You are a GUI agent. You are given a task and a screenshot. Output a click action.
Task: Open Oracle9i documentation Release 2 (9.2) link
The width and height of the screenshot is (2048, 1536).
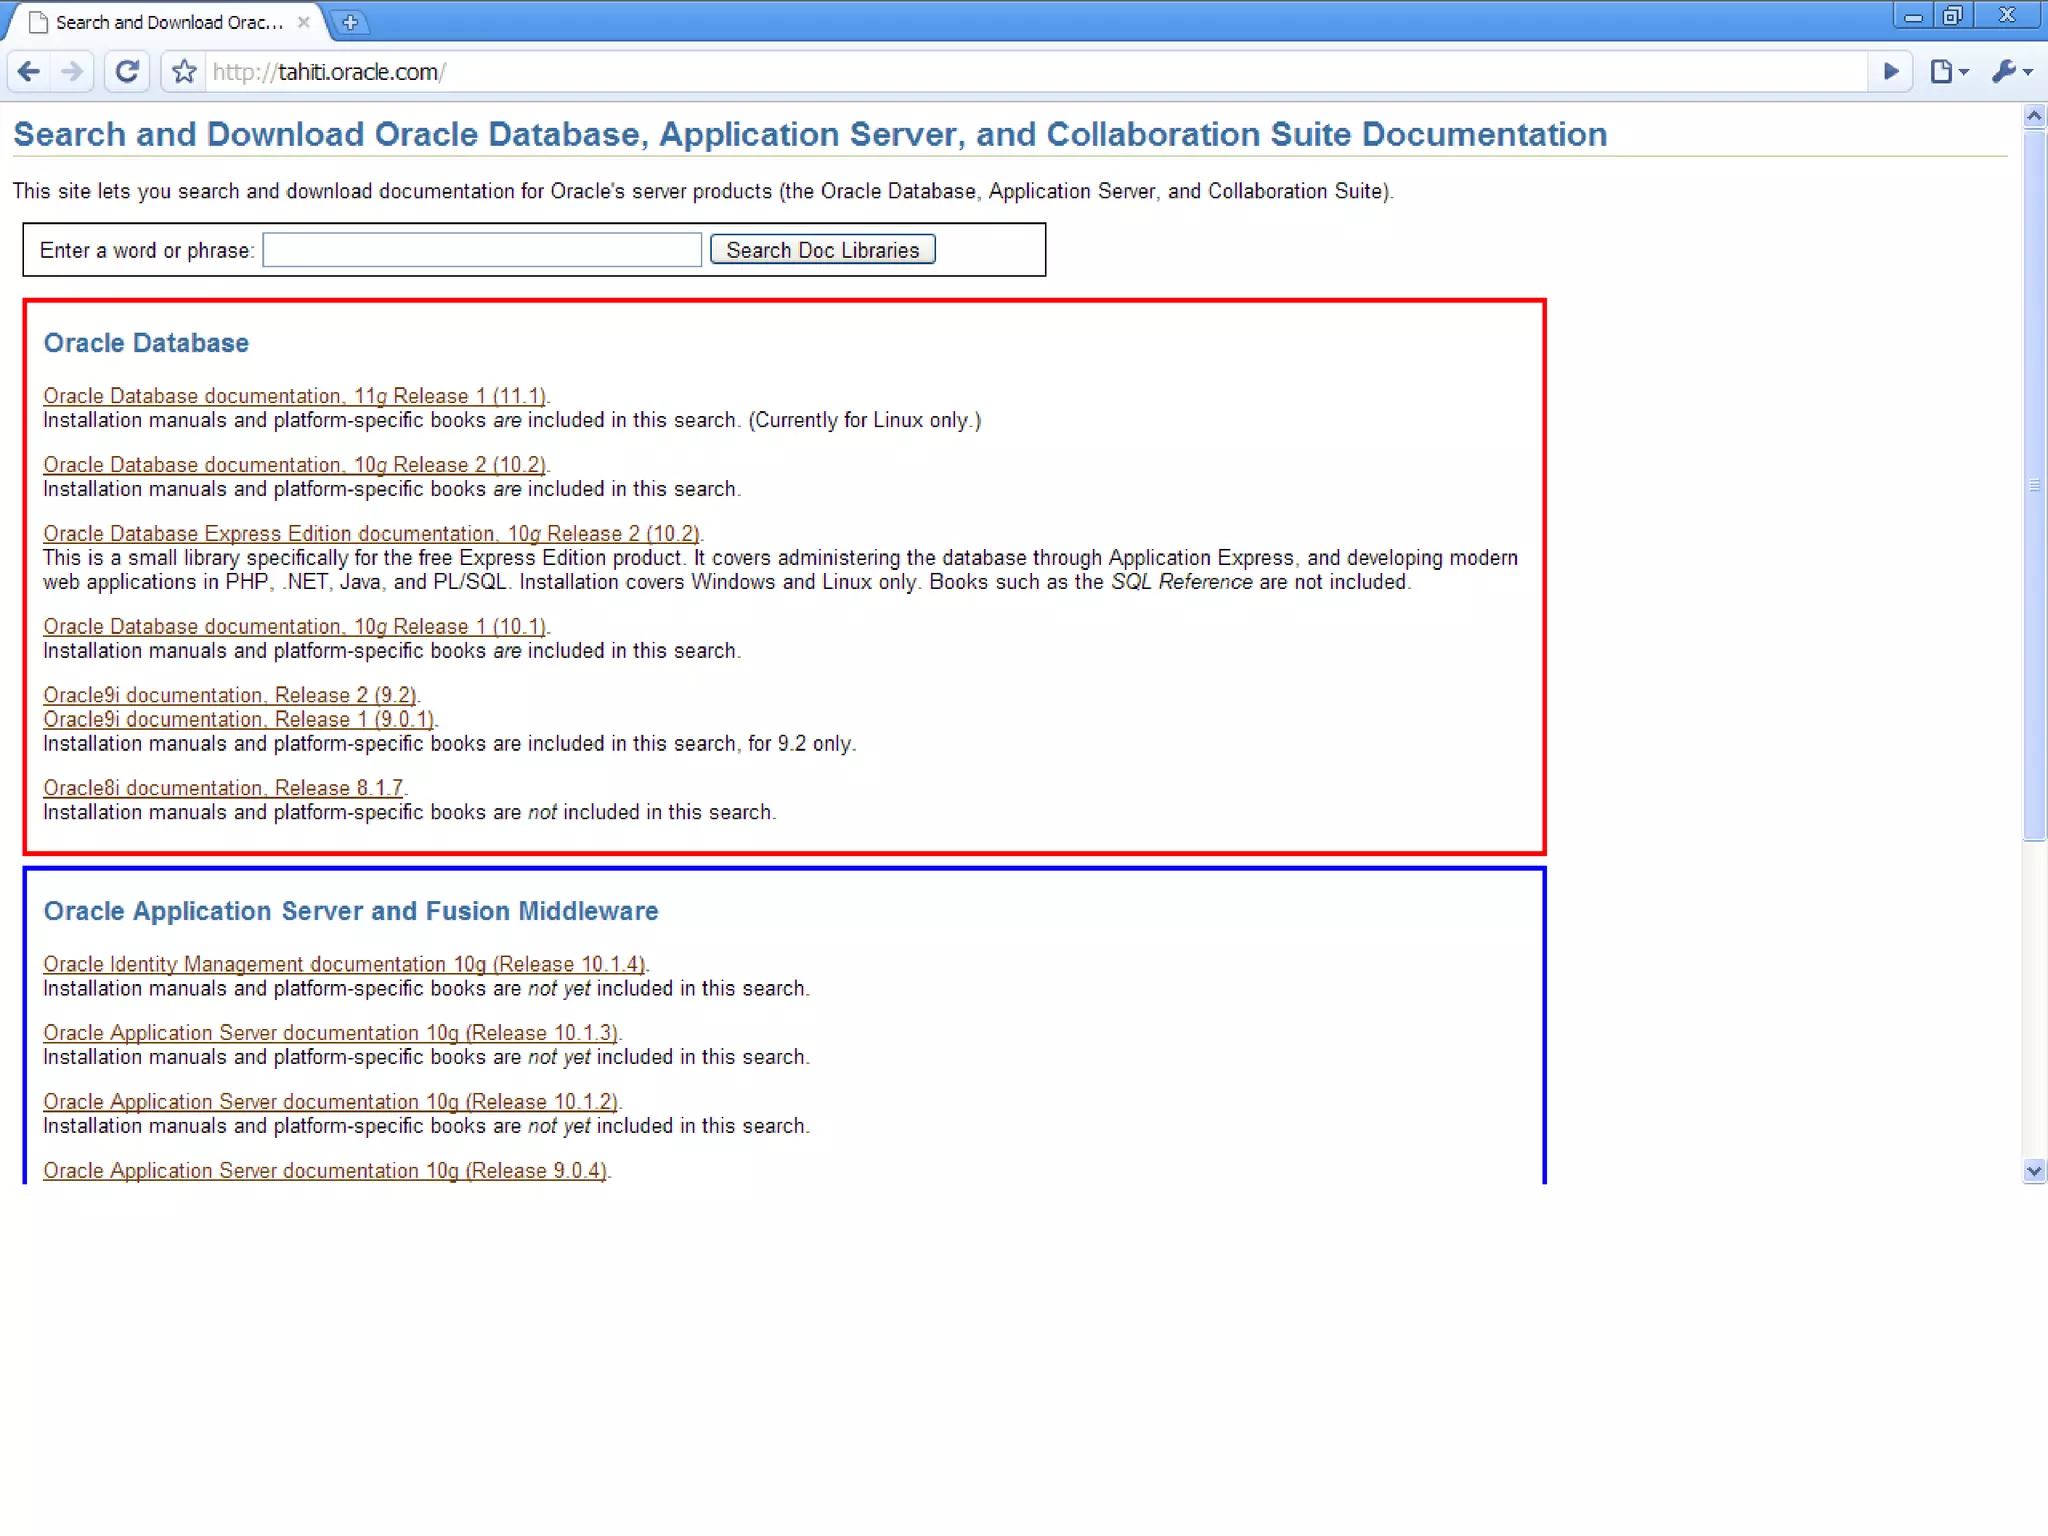[x=230, y=695]
